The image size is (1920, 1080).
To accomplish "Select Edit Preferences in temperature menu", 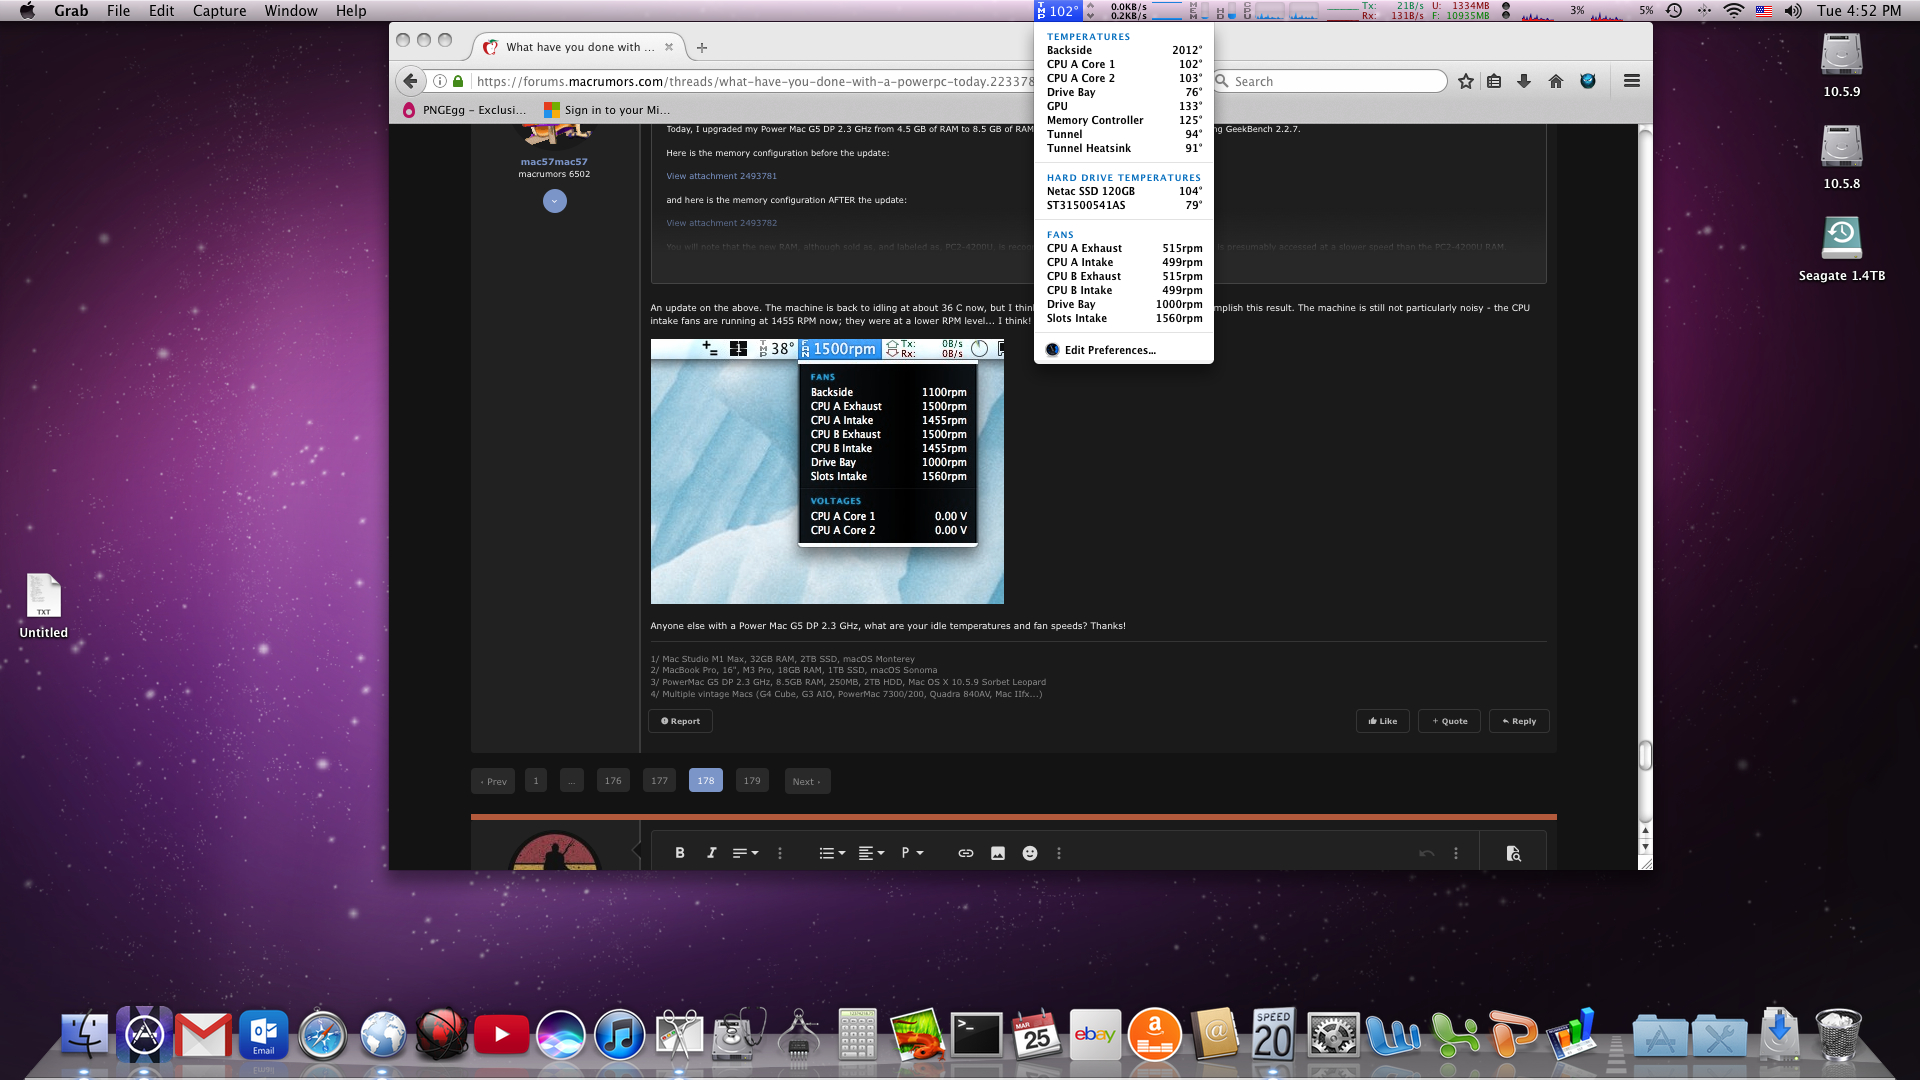I will (x=1109, y=350).
